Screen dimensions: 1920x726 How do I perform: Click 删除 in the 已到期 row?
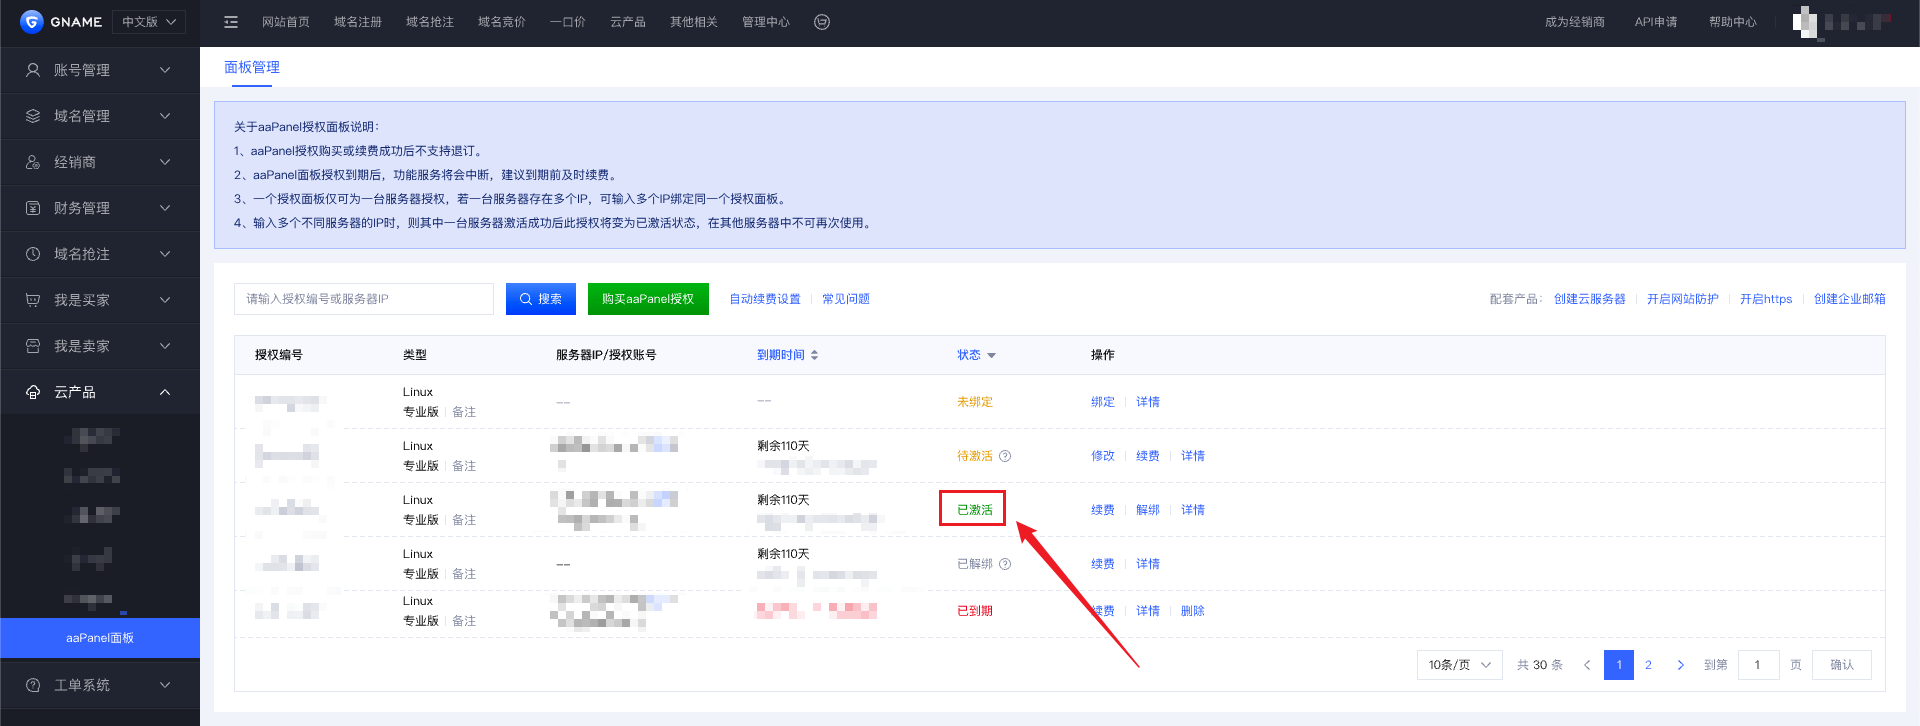pos(1193,611)
